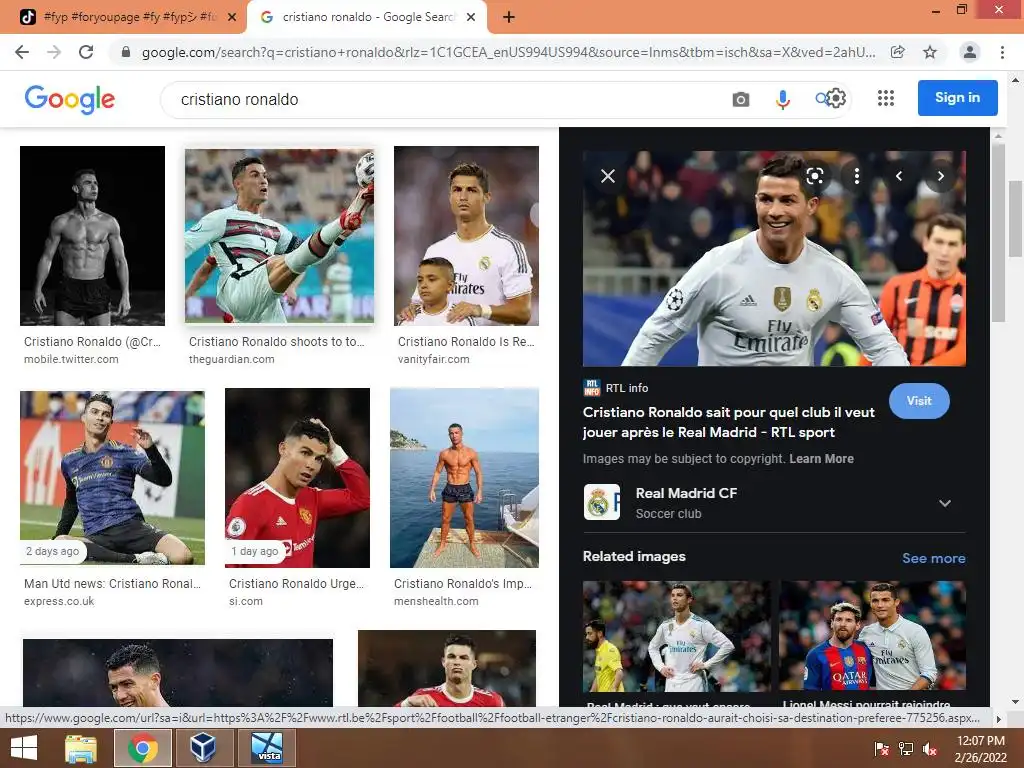
Task: Open a new browser tab
Action: click(x=509, y=17)
